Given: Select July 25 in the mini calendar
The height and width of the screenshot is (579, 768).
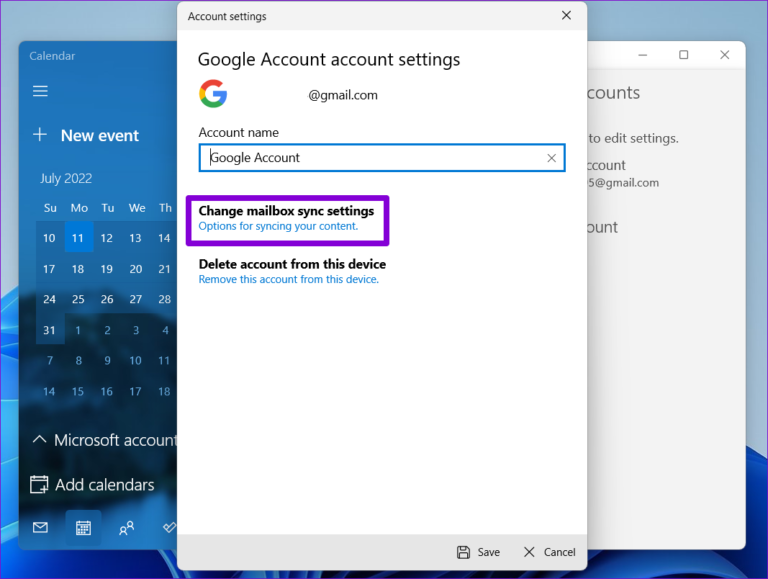Looking at the screenshot, I should (x=78, y=299).
